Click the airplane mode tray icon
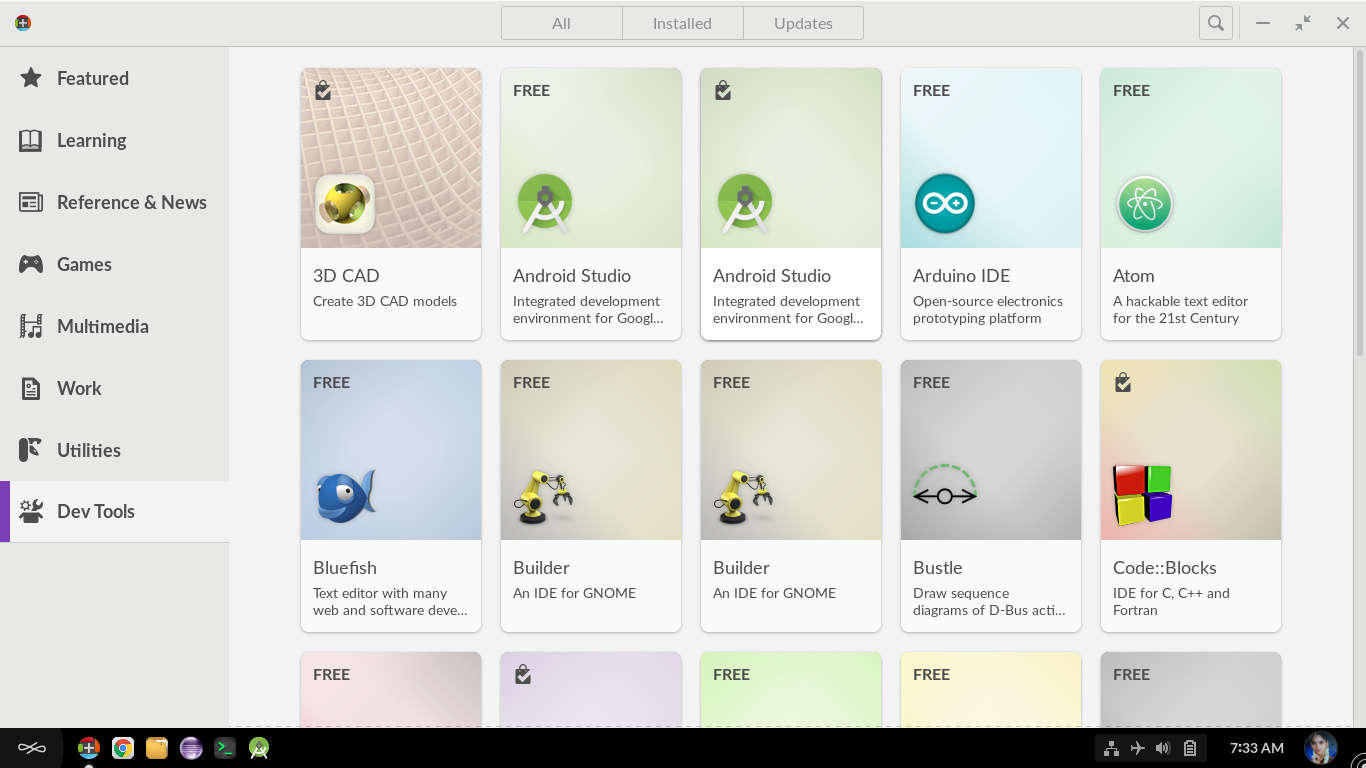The height and width of the screenshot is (768, 1366). tap(1137, 748)
